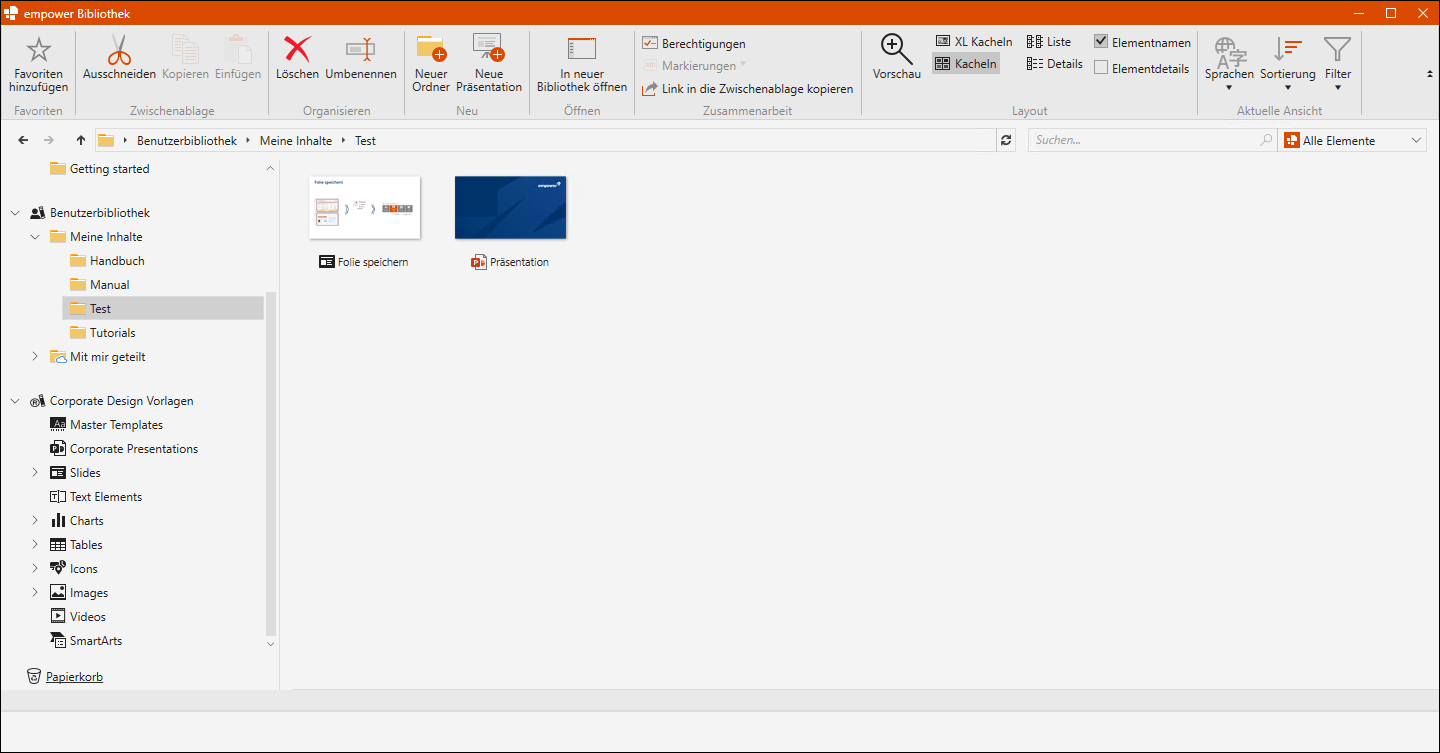This screenshot has width=1440, height=753.
Task: Click the Präsentation element name
Action: [519, 262]
